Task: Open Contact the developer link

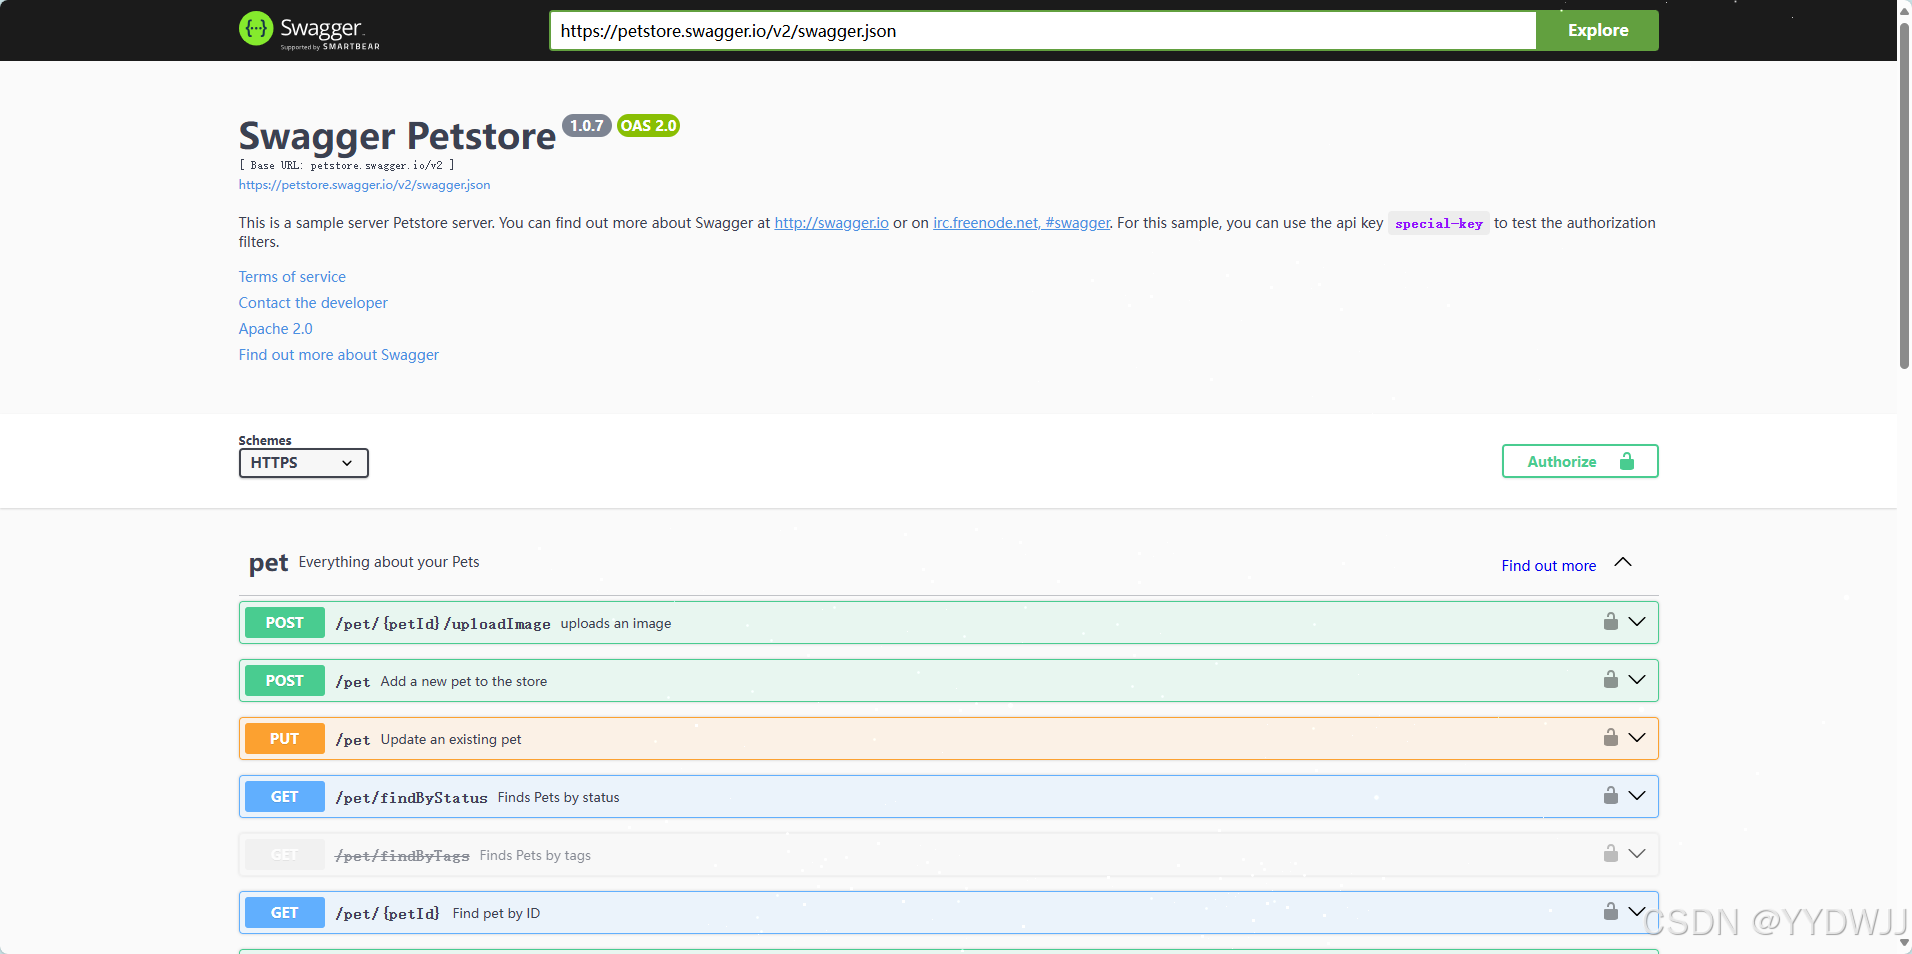Action: pos(313,303)
